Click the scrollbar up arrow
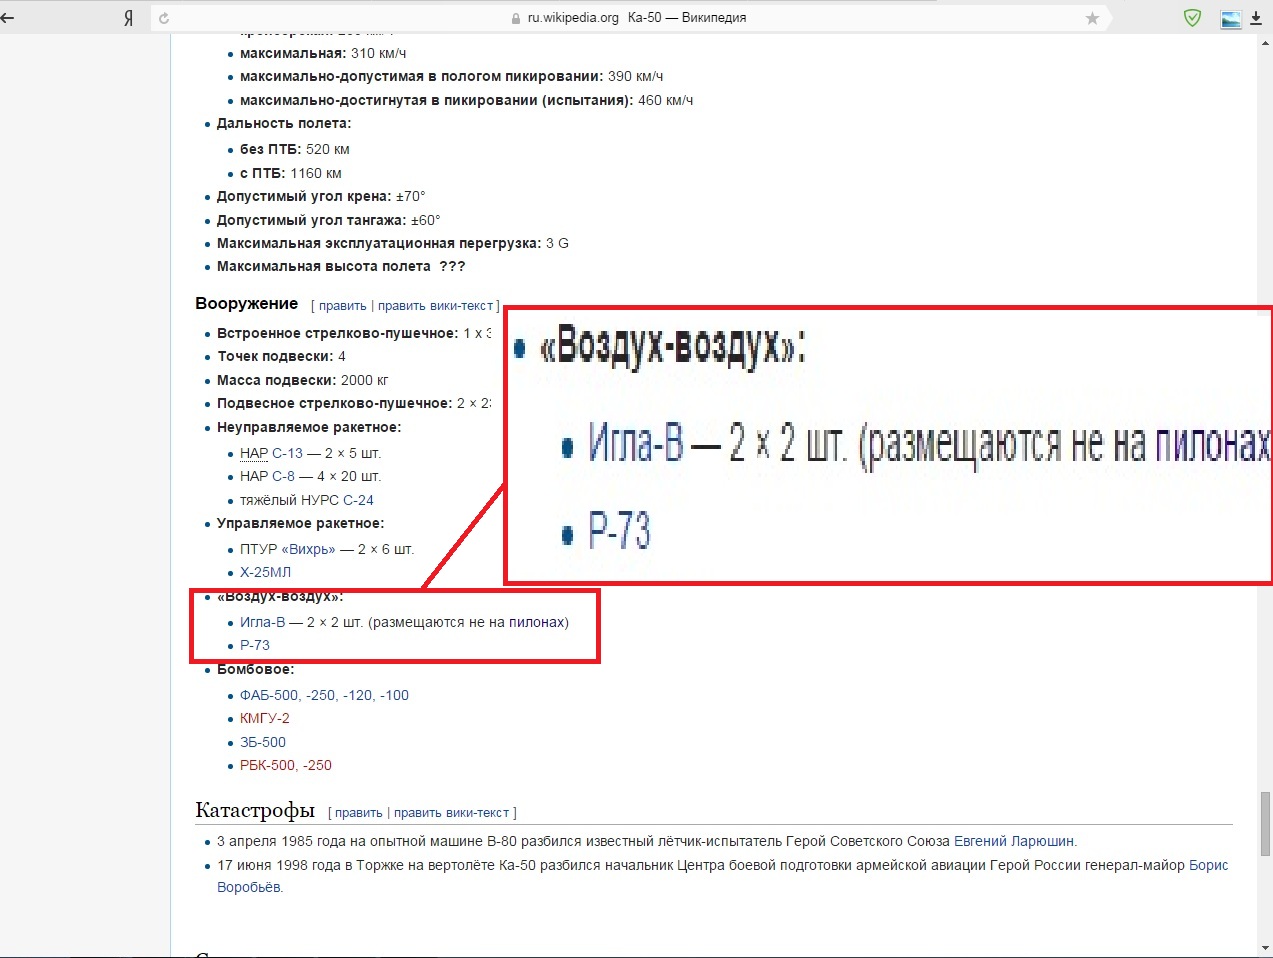The width and height of the screenshot is (1273, 958). click(1265, 42)
